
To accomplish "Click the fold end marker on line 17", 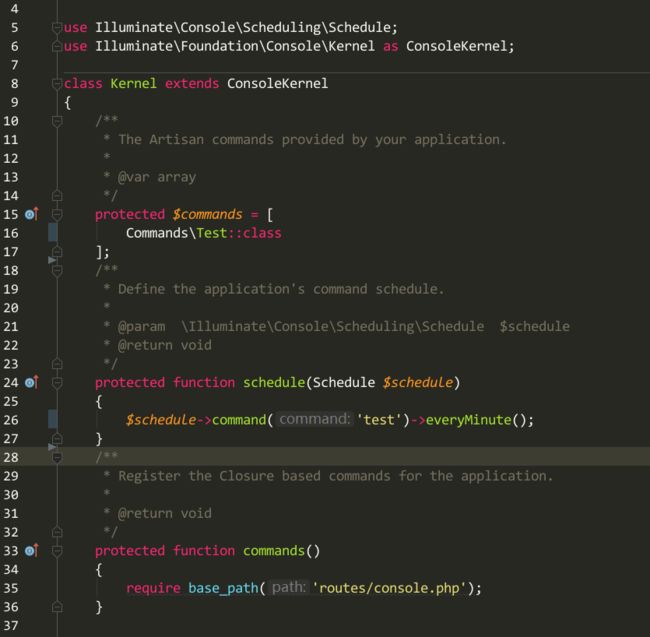I will pyautogui.click(x=57, y=252).
